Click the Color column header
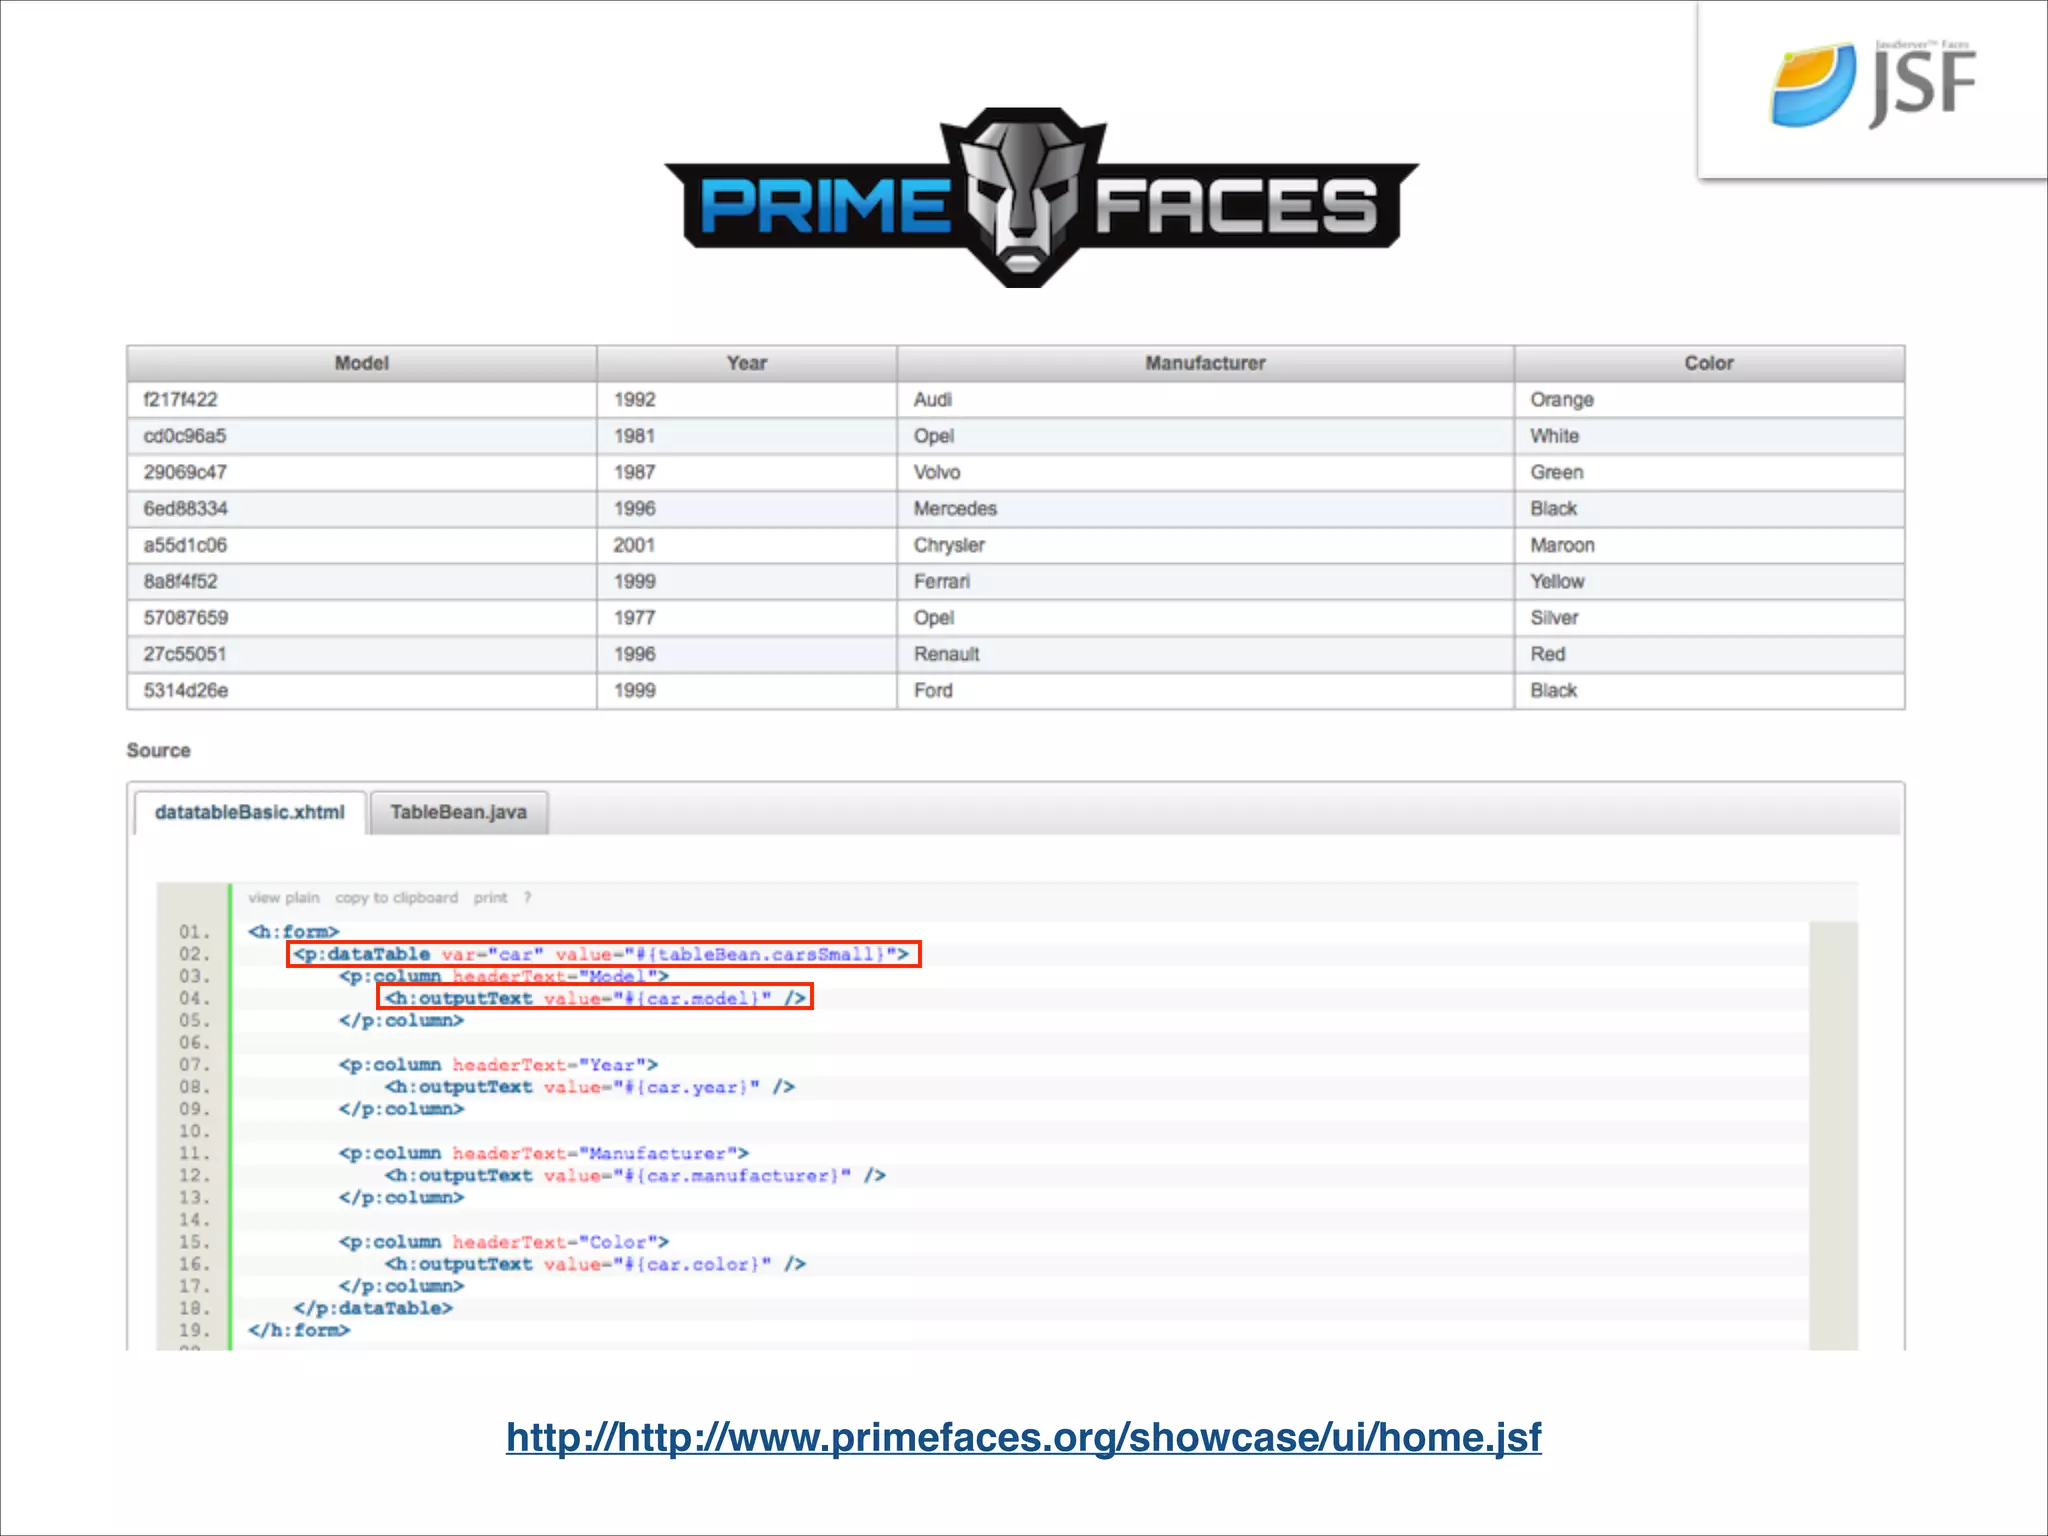 [x=1708, y=363]
